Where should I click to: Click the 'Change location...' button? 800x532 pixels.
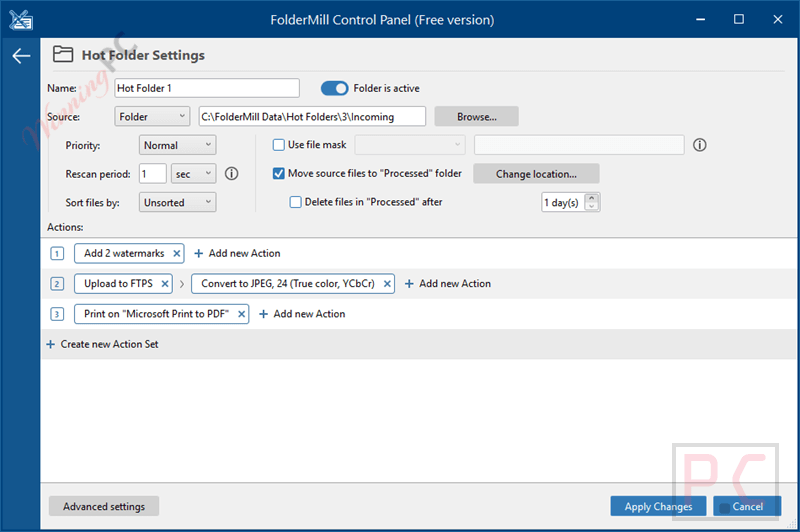tap(536, 174)
